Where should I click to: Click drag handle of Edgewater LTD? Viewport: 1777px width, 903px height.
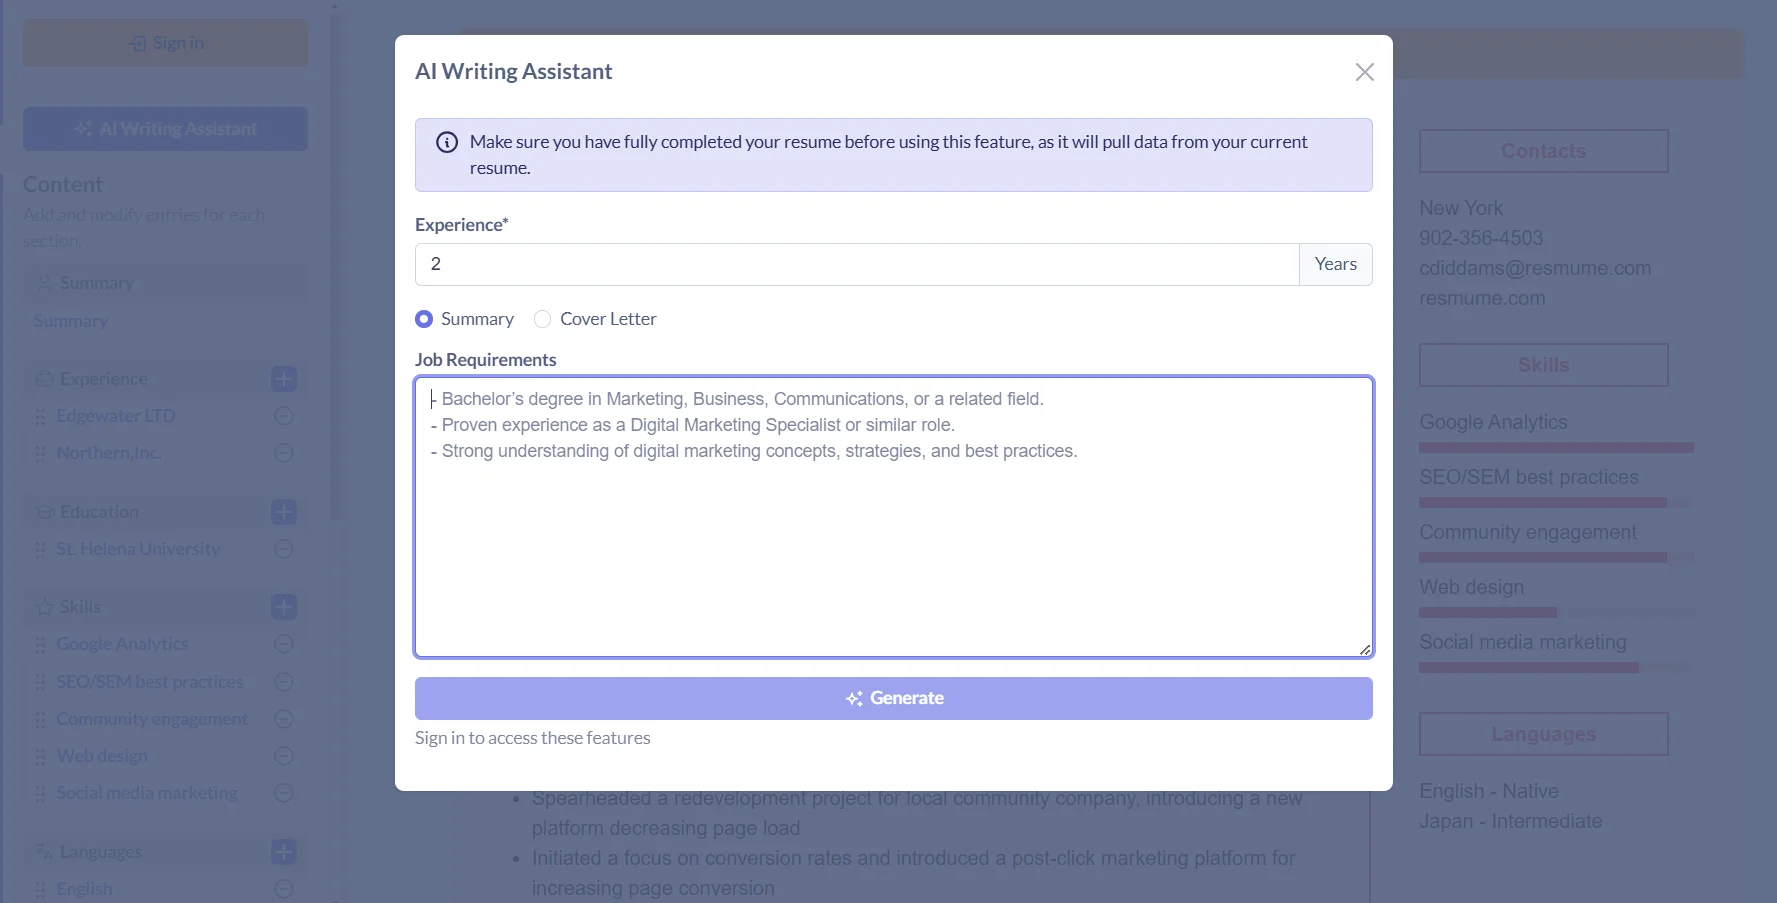coord(40,417)
